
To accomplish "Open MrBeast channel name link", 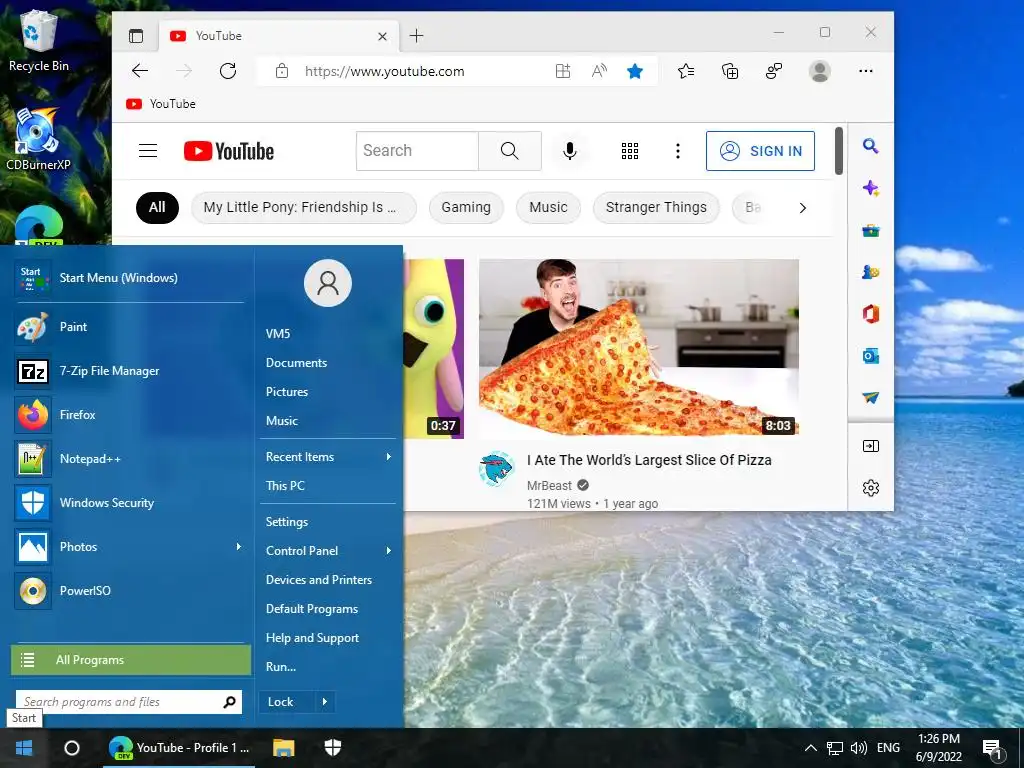I will (x=549, y=485).
